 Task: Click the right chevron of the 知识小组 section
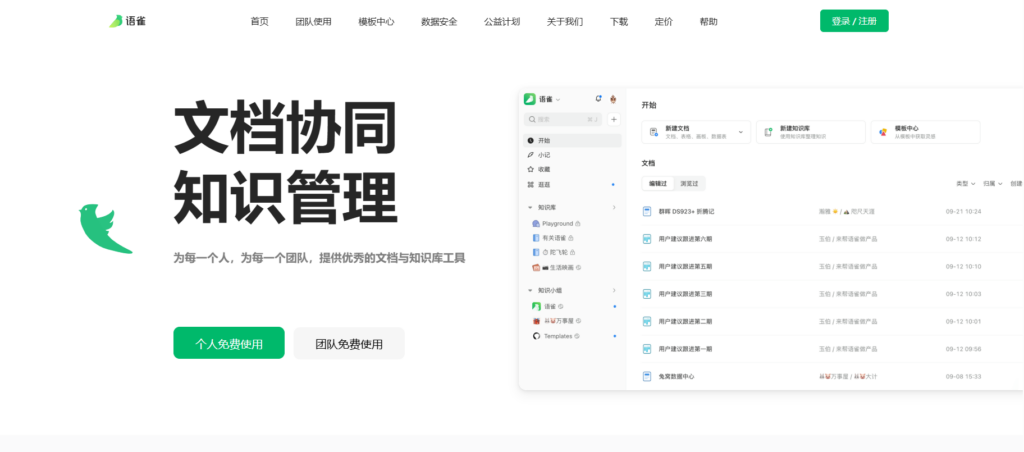click(x=614, y=290)
